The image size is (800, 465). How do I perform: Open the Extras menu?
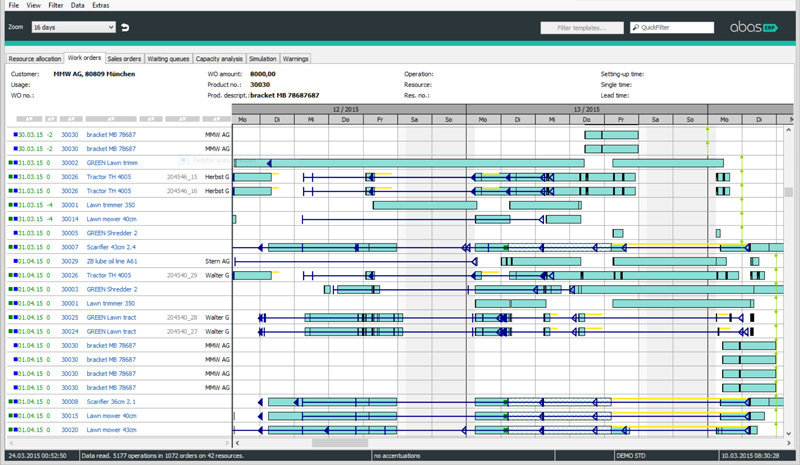point(101,5)
